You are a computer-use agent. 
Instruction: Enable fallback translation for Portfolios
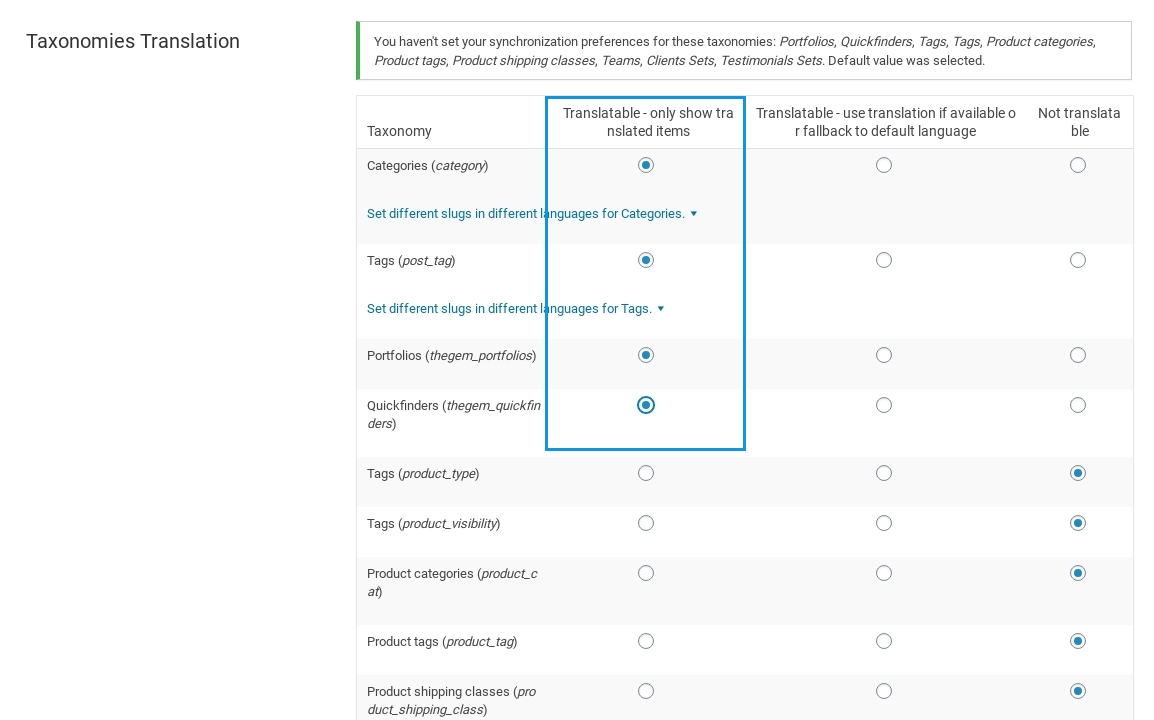(884, 355)
